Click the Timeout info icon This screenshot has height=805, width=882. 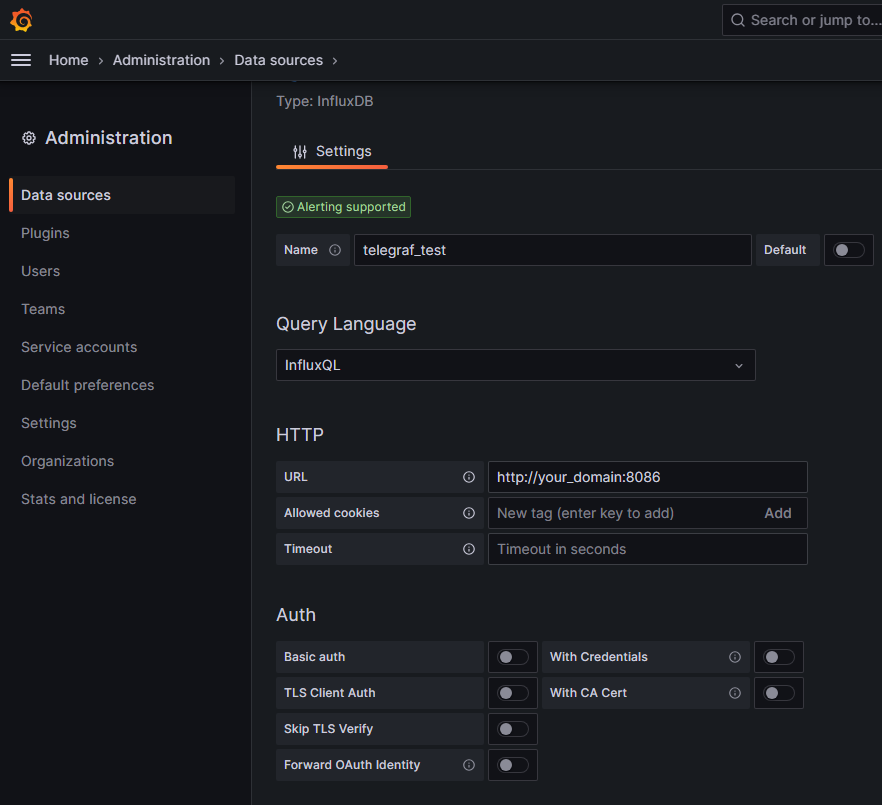pos(469,549)
